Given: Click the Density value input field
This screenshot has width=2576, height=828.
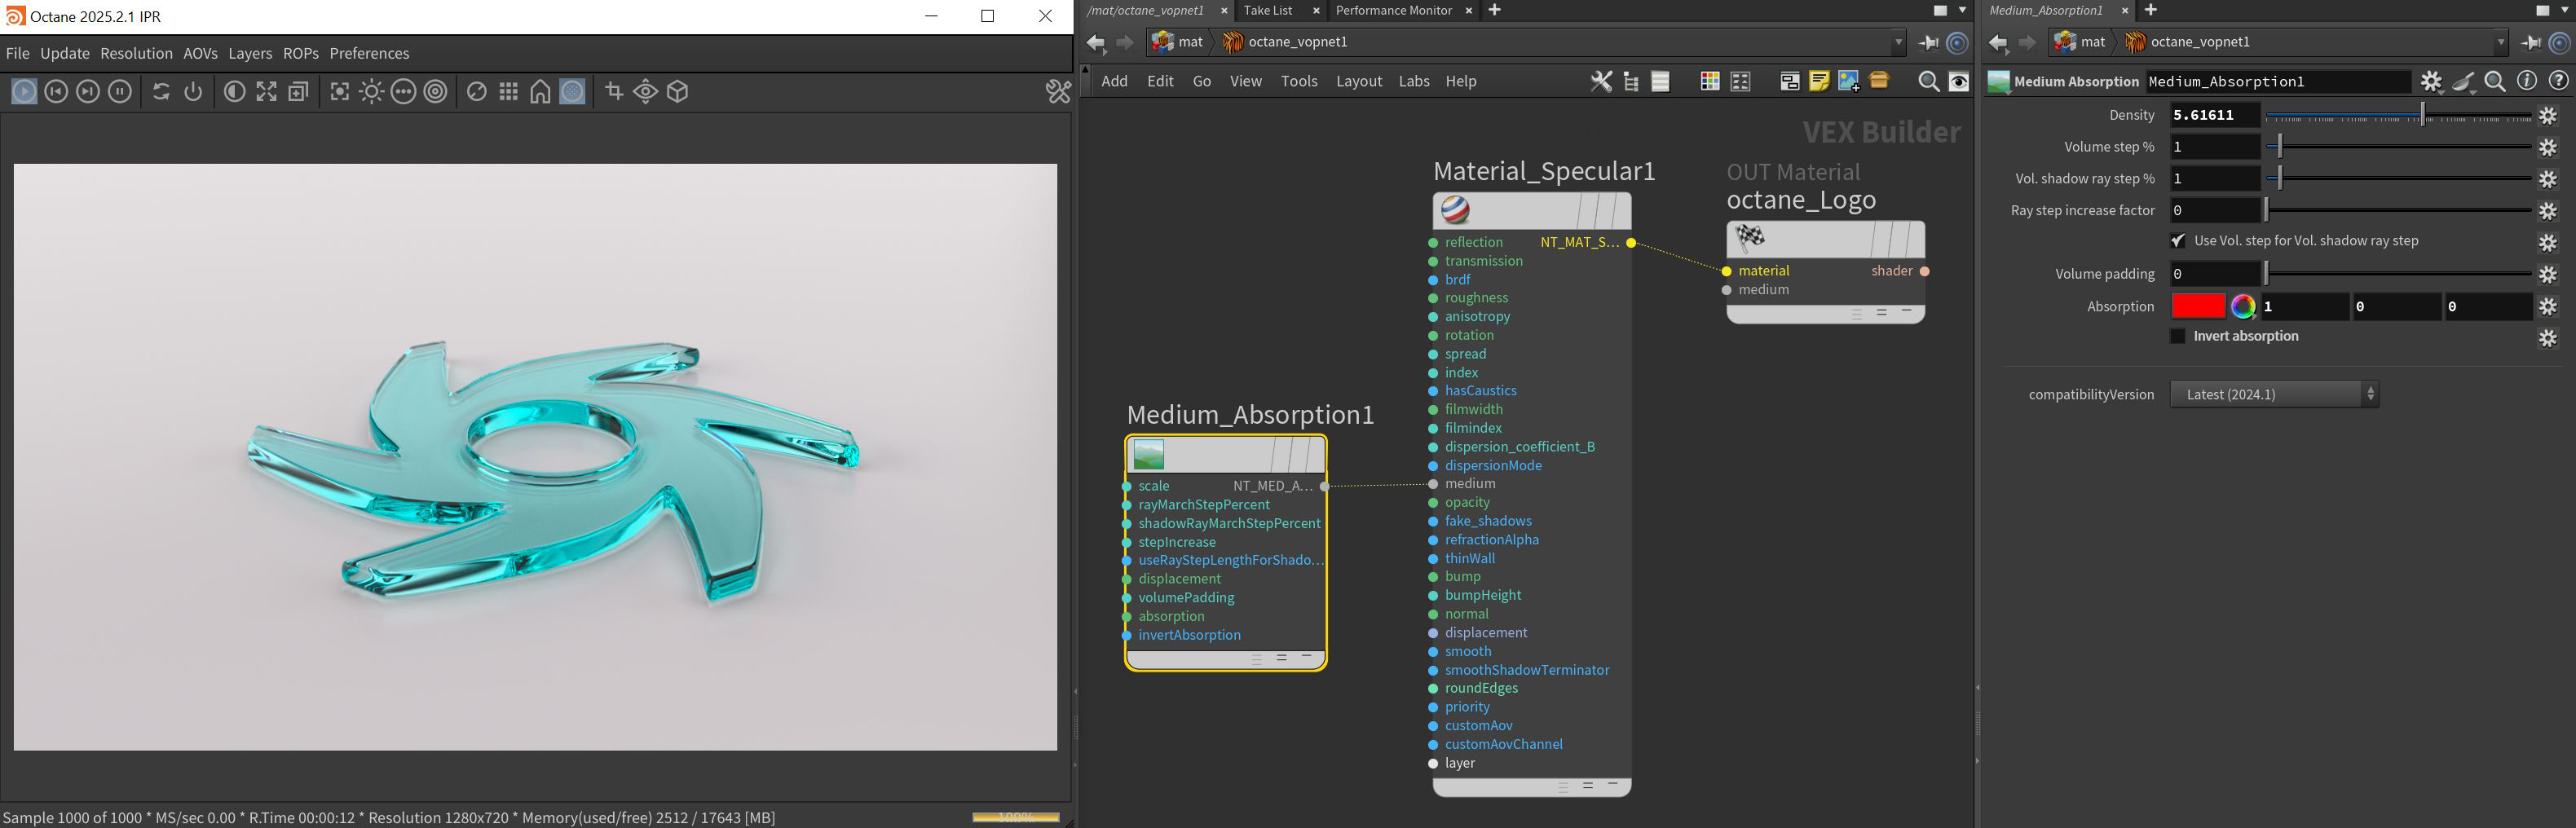Looking at the screenshot, I should [x=2214, y=115].
